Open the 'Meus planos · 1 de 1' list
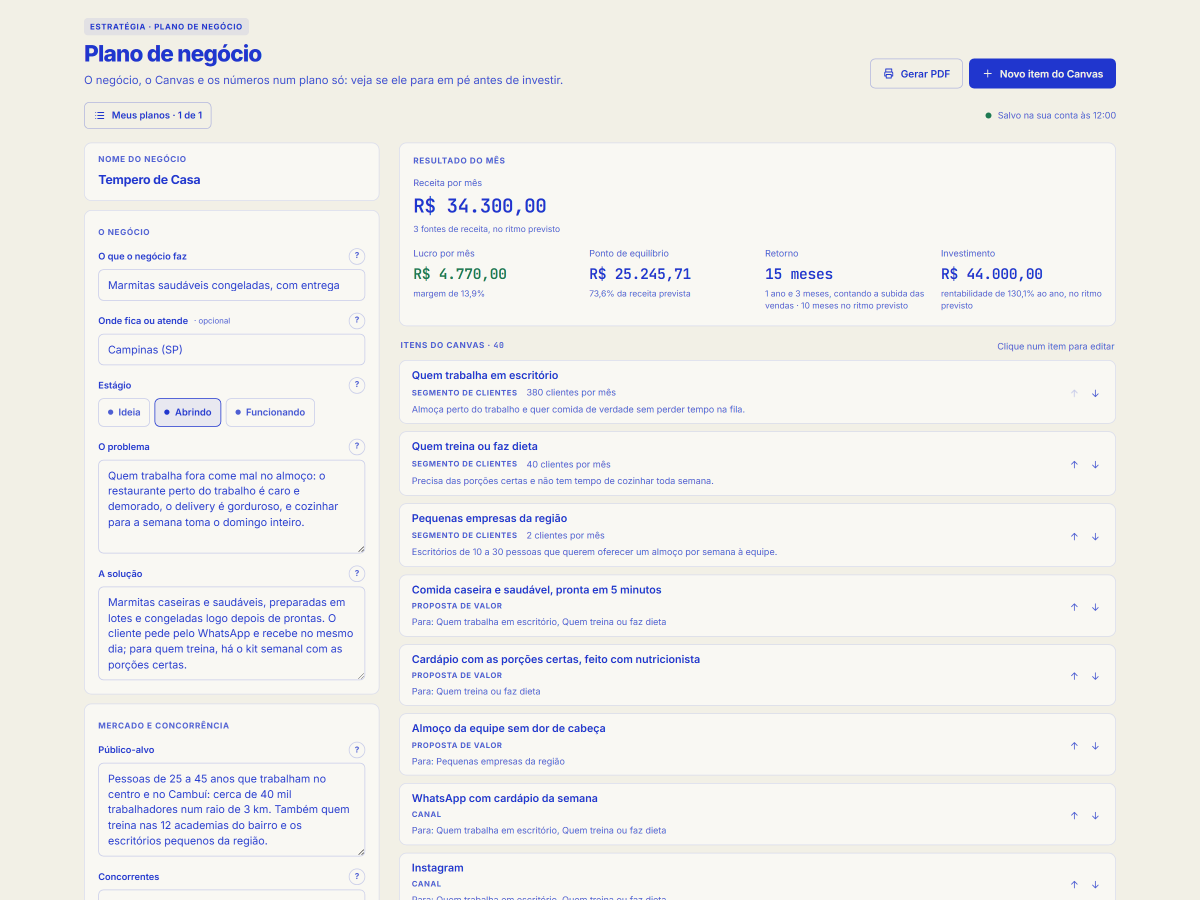This screenshot has height=900, width=1200. click(x=148, y=115)
